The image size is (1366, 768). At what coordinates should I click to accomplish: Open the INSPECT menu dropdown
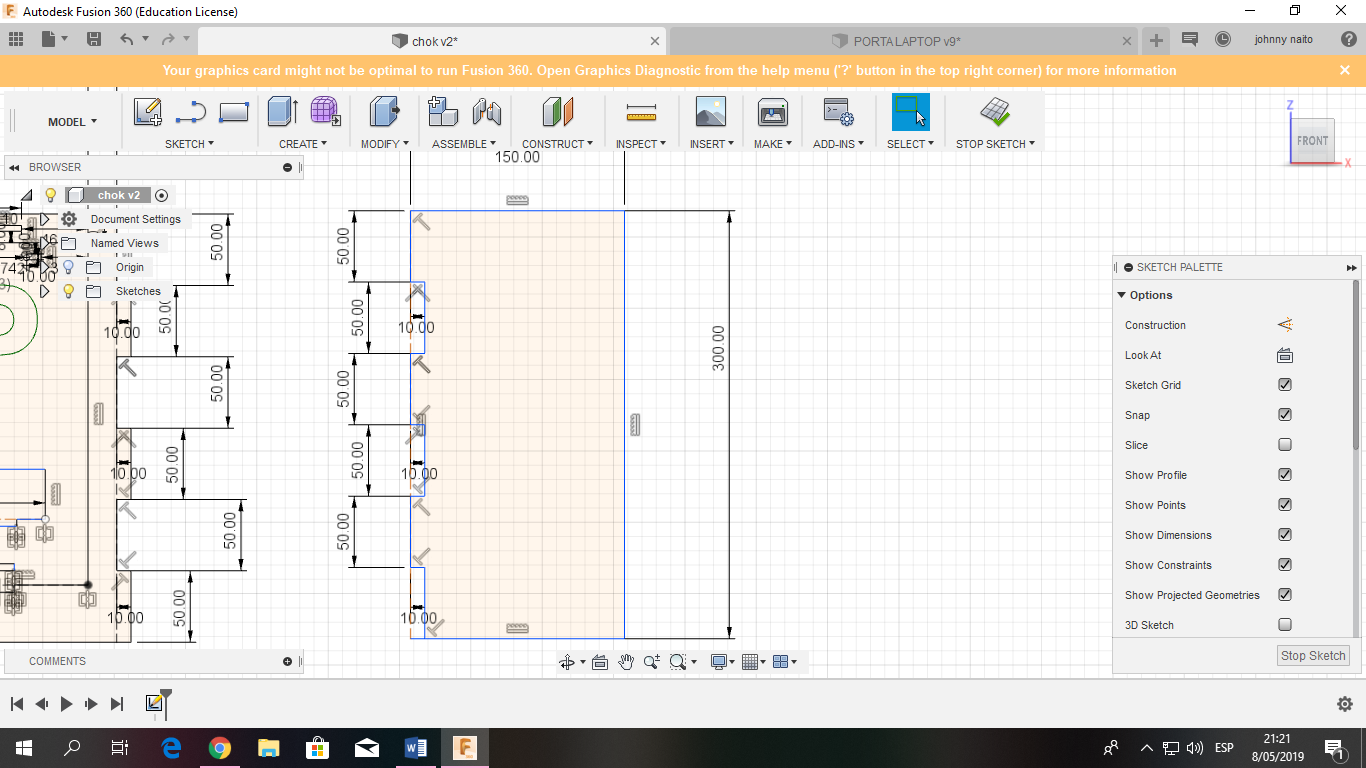pos(641,144)
